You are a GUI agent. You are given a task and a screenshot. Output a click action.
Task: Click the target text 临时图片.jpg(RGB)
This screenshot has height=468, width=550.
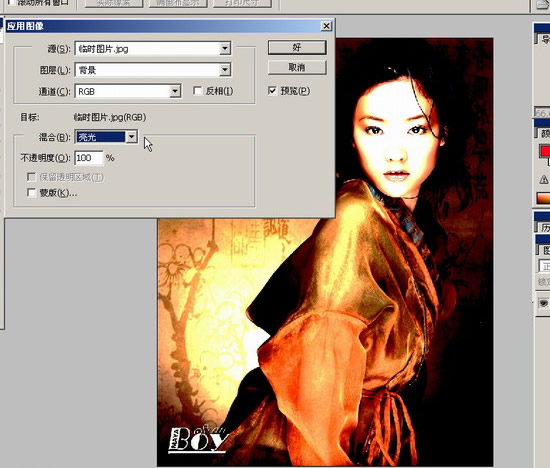(x=110, y=117)
